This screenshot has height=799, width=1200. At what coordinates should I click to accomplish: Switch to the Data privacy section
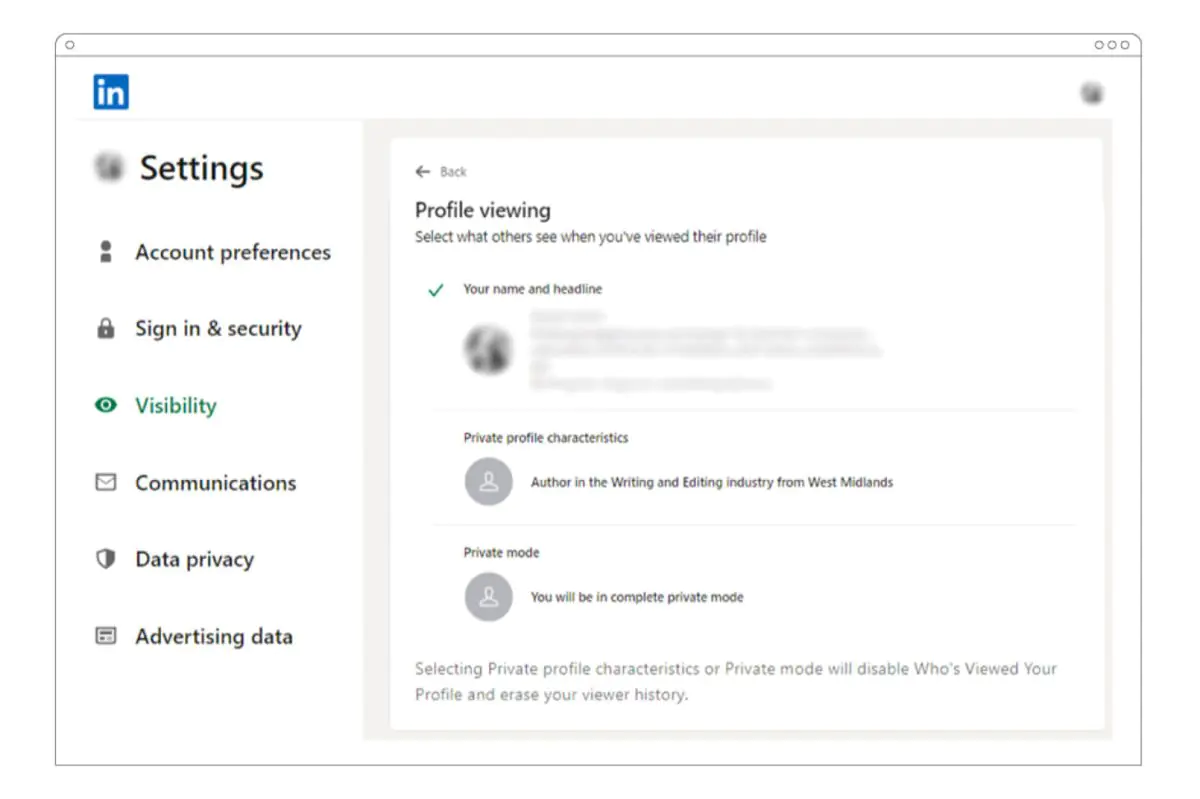(x=193, y=560)
